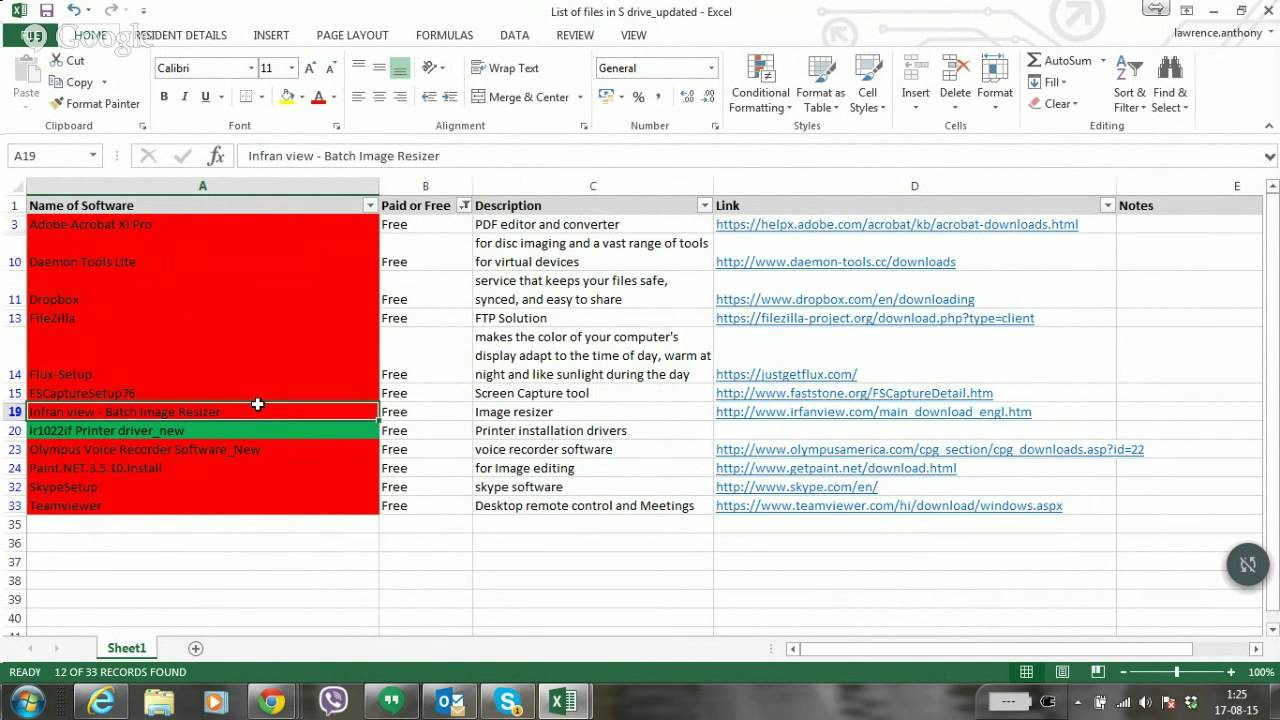The height and width of the screenshot is (720, 1280).
Task: Click the Merge & Center button
Action: coord(520,97)
